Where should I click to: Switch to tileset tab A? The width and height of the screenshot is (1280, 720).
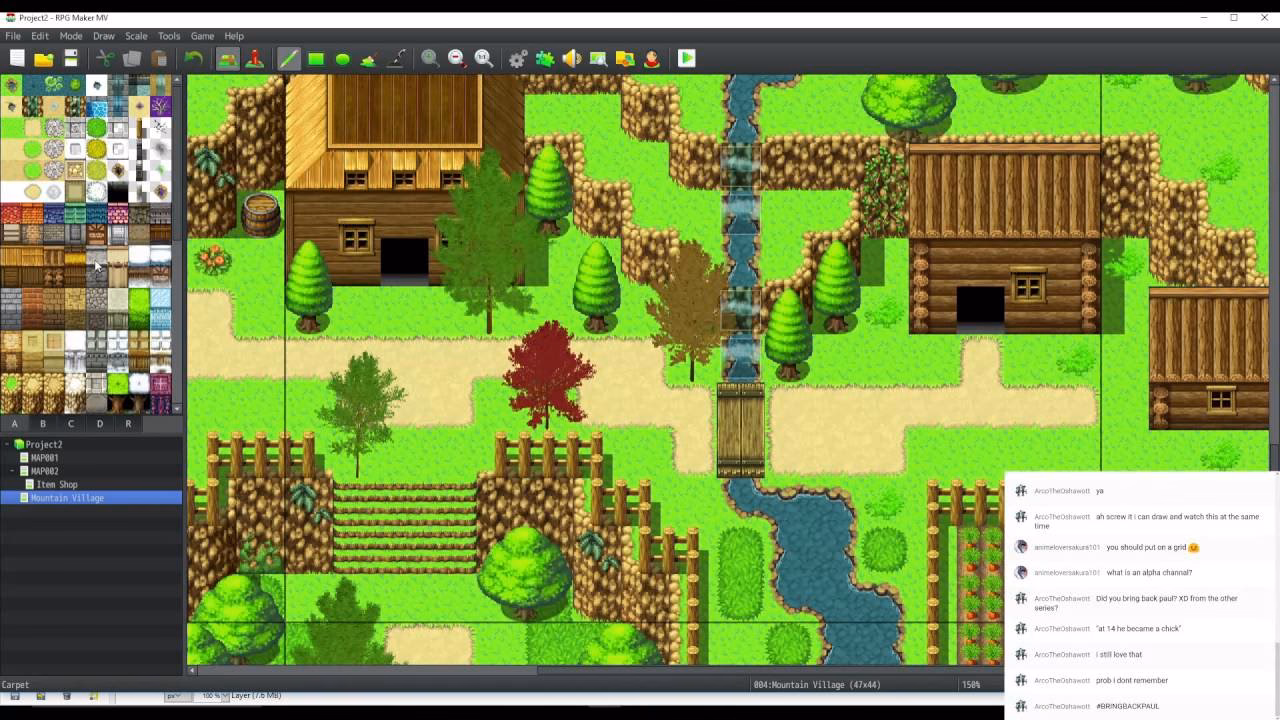click(15, 424)
